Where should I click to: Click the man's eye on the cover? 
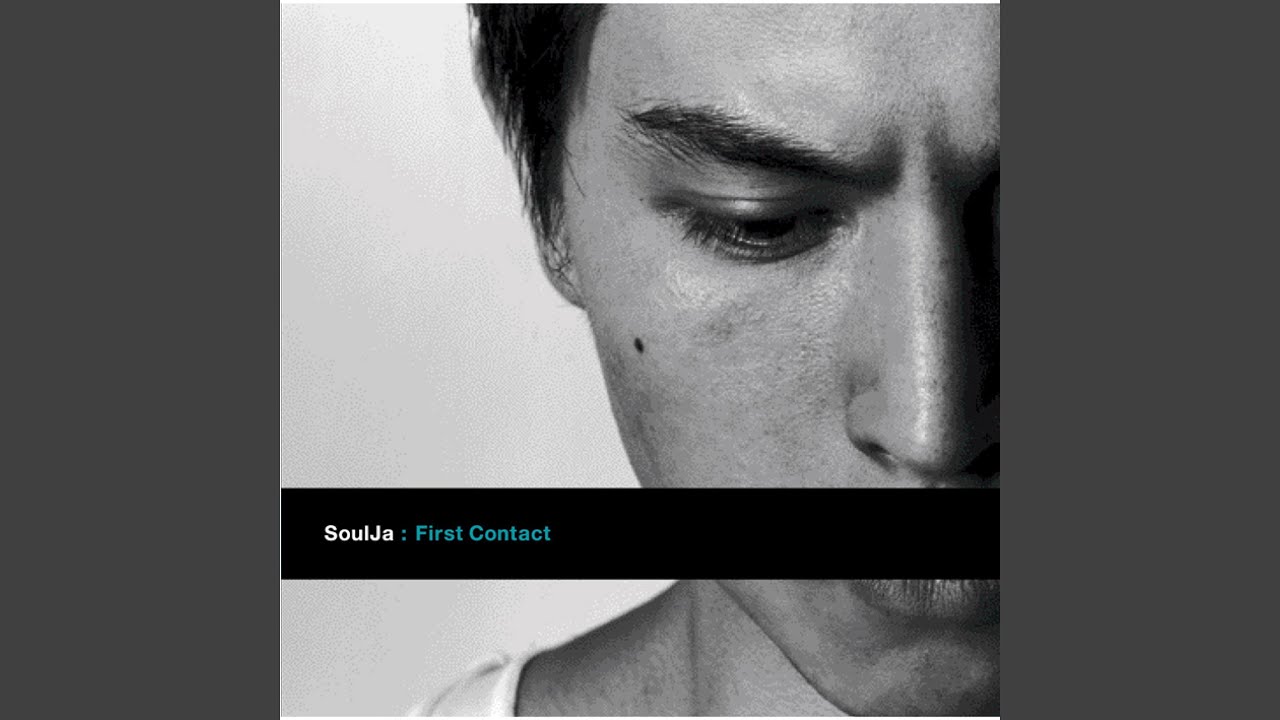(755, 230)
